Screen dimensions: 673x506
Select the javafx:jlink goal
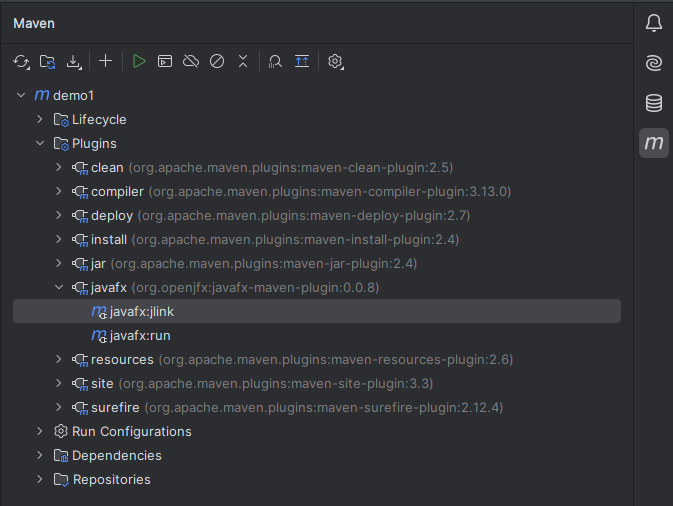317,311
